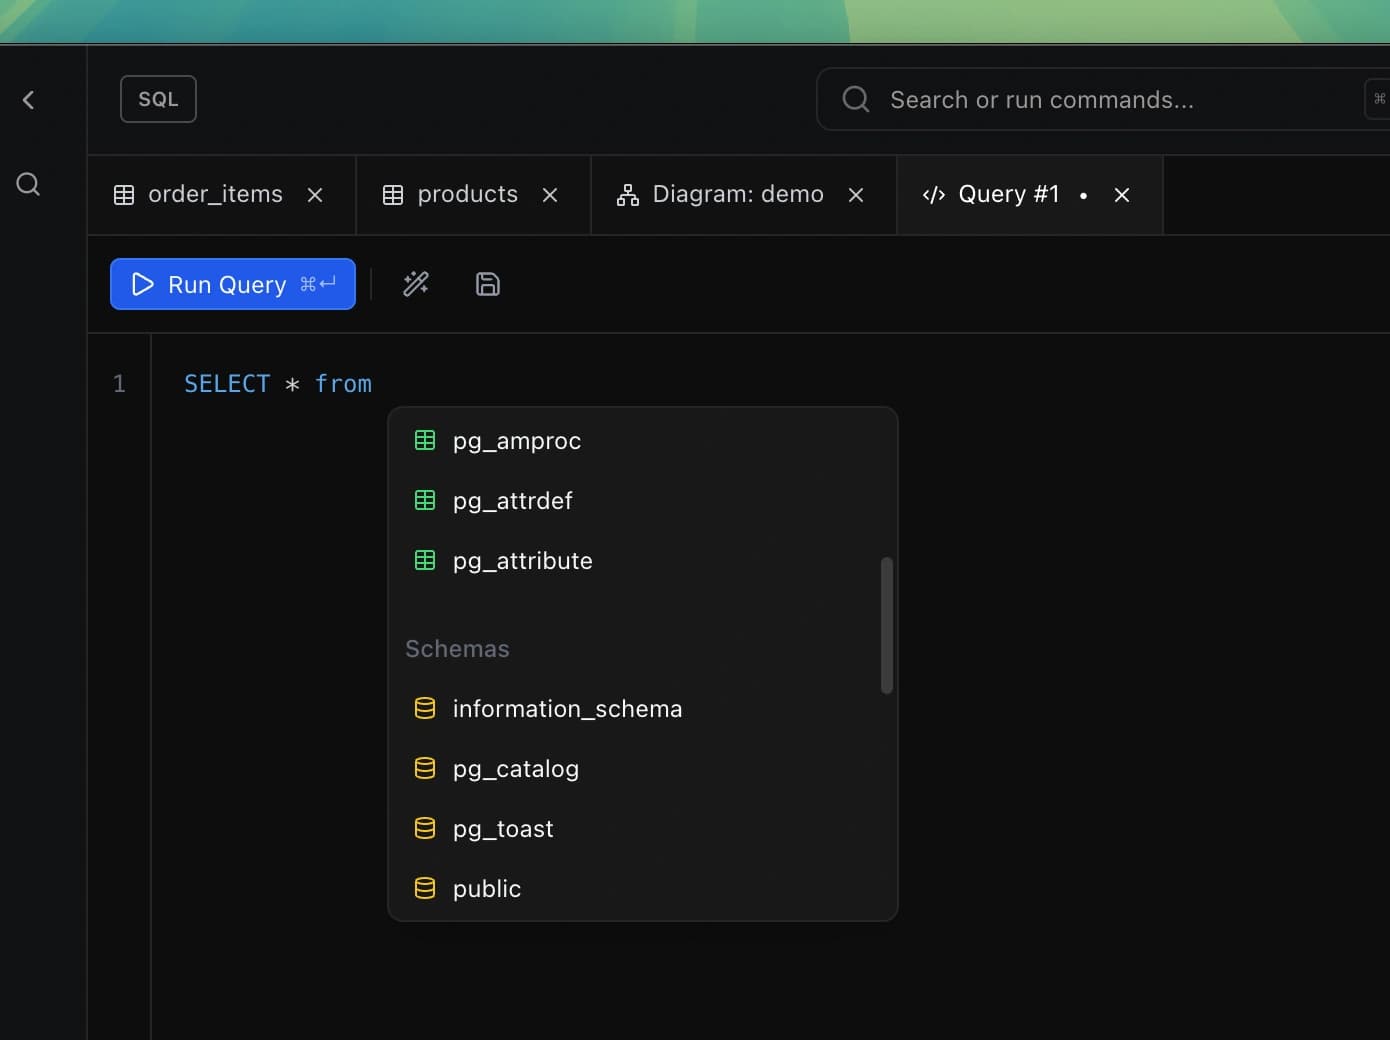Select pg_catalog from the suggestion dropdown

(x=516, y=768)
